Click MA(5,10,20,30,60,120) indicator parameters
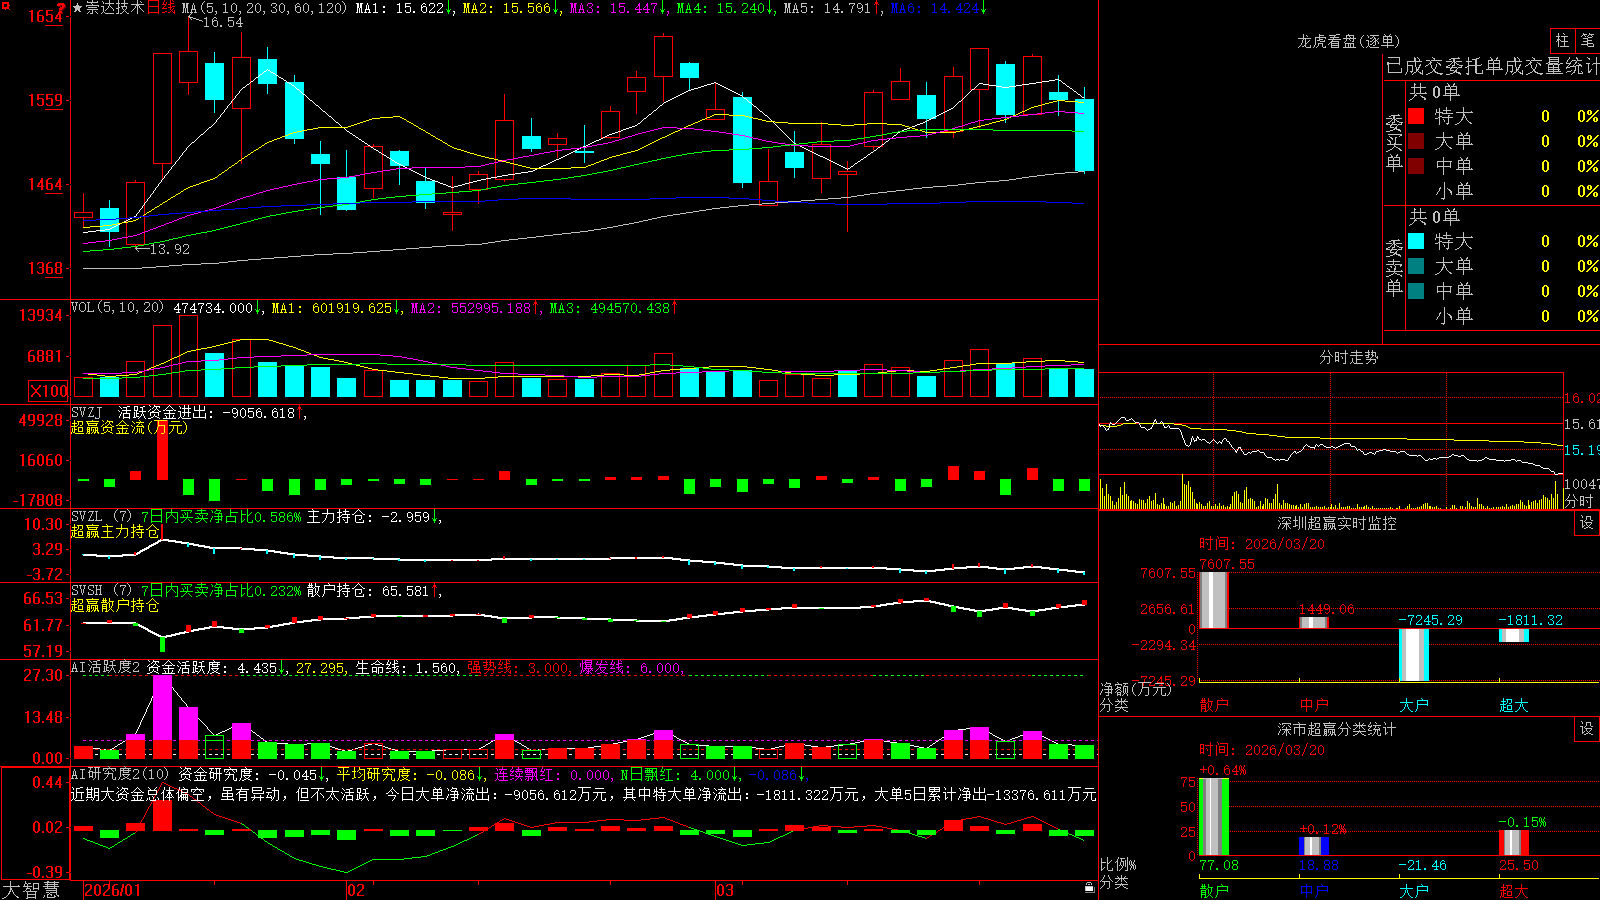The height and width of the screenshot is (900, 1600). [x=264, y=8]
